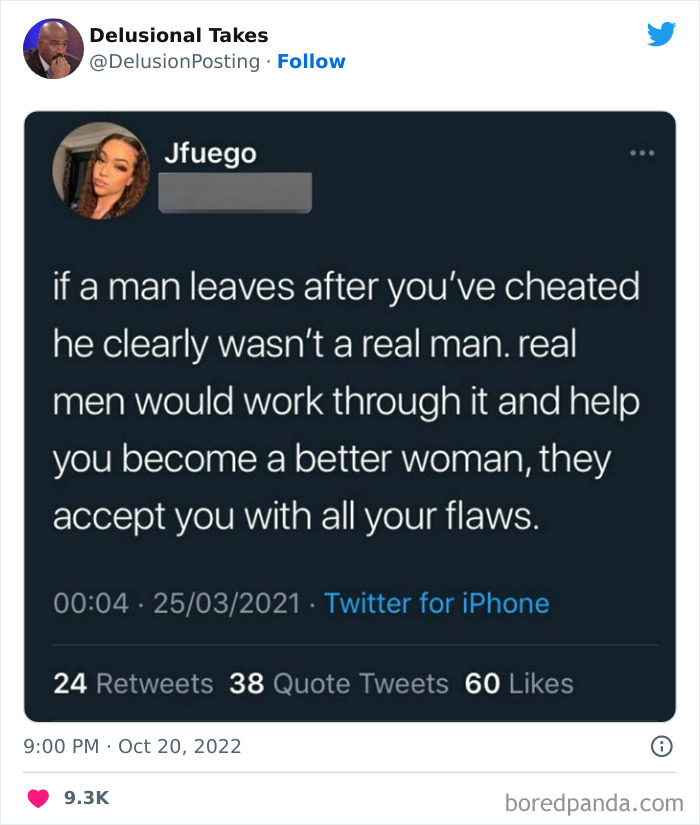The height and width of the screenshot is (825, 700).
Task: Click the 9:00 PM Oct 20 2022 timestamp
Action: 133,746
